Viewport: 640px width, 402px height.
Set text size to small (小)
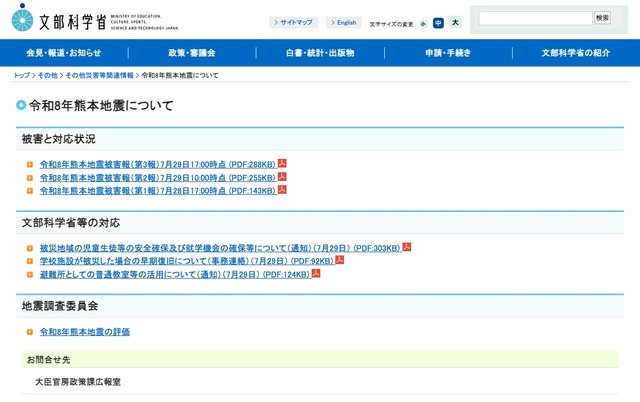(423, 24)
